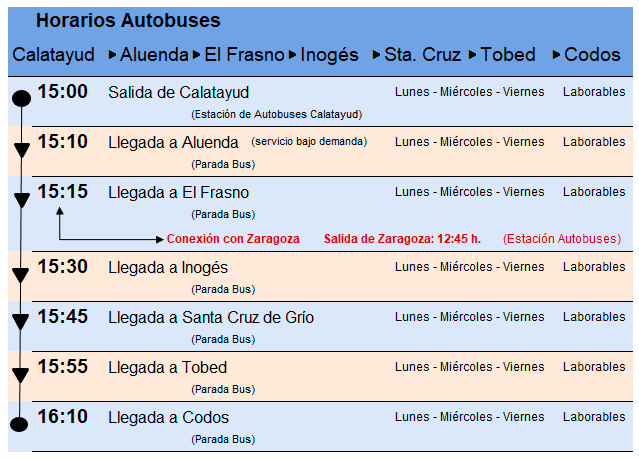Click the down arrow marker beside 15:15
This screenshot has width=639, height=460.
(20, 201)
